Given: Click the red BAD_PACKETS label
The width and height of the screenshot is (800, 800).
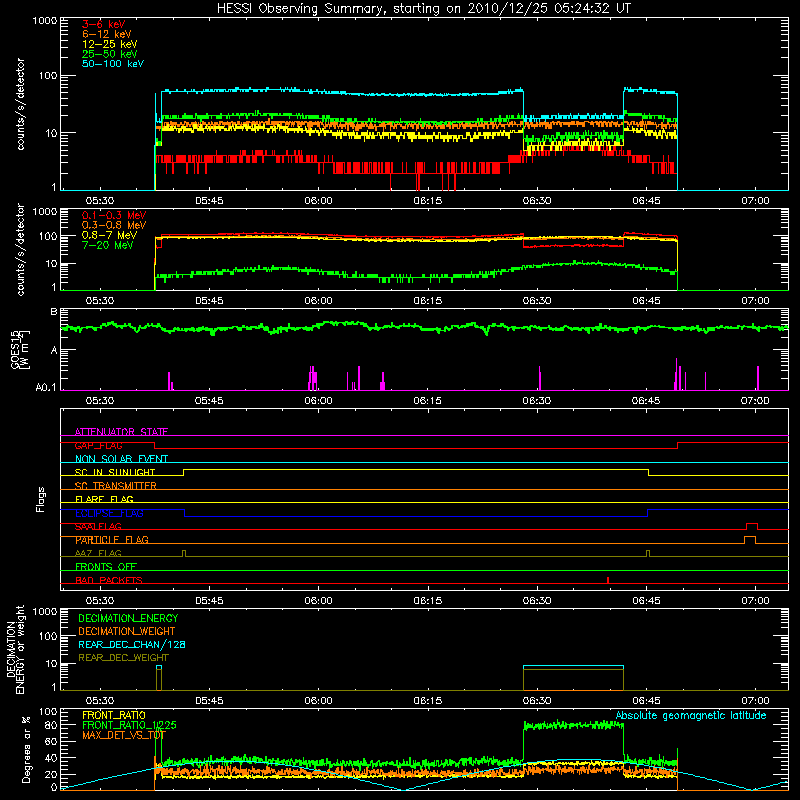Looking at the screenshot, I should click(x=109, y=580).
